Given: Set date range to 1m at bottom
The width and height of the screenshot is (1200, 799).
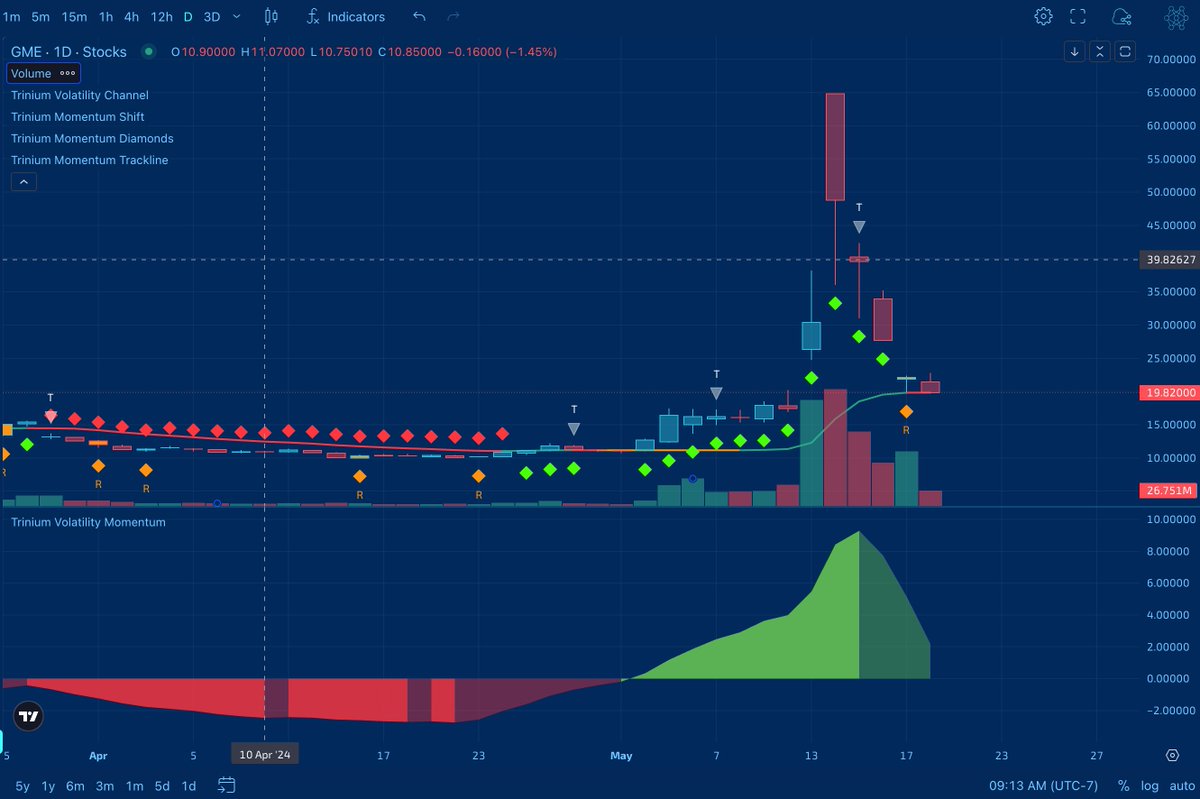Looking at the screenshot, I should (x=133, y=785).
